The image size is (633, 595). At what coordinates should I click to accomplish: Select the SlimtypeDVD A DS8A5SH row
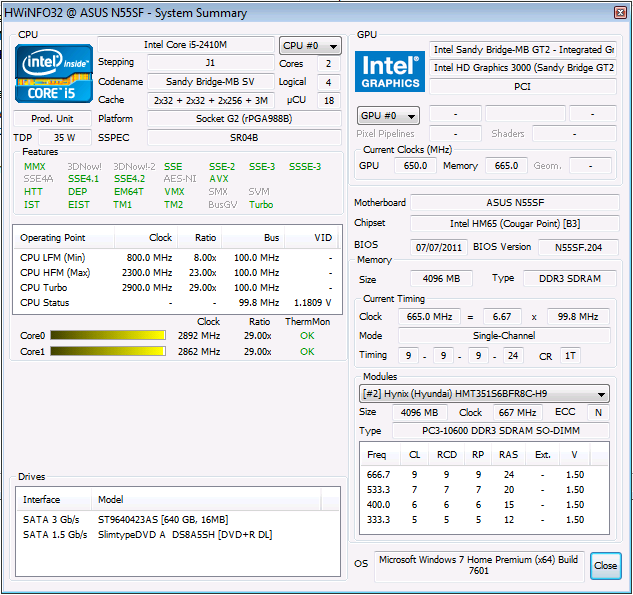pos(178,534)
